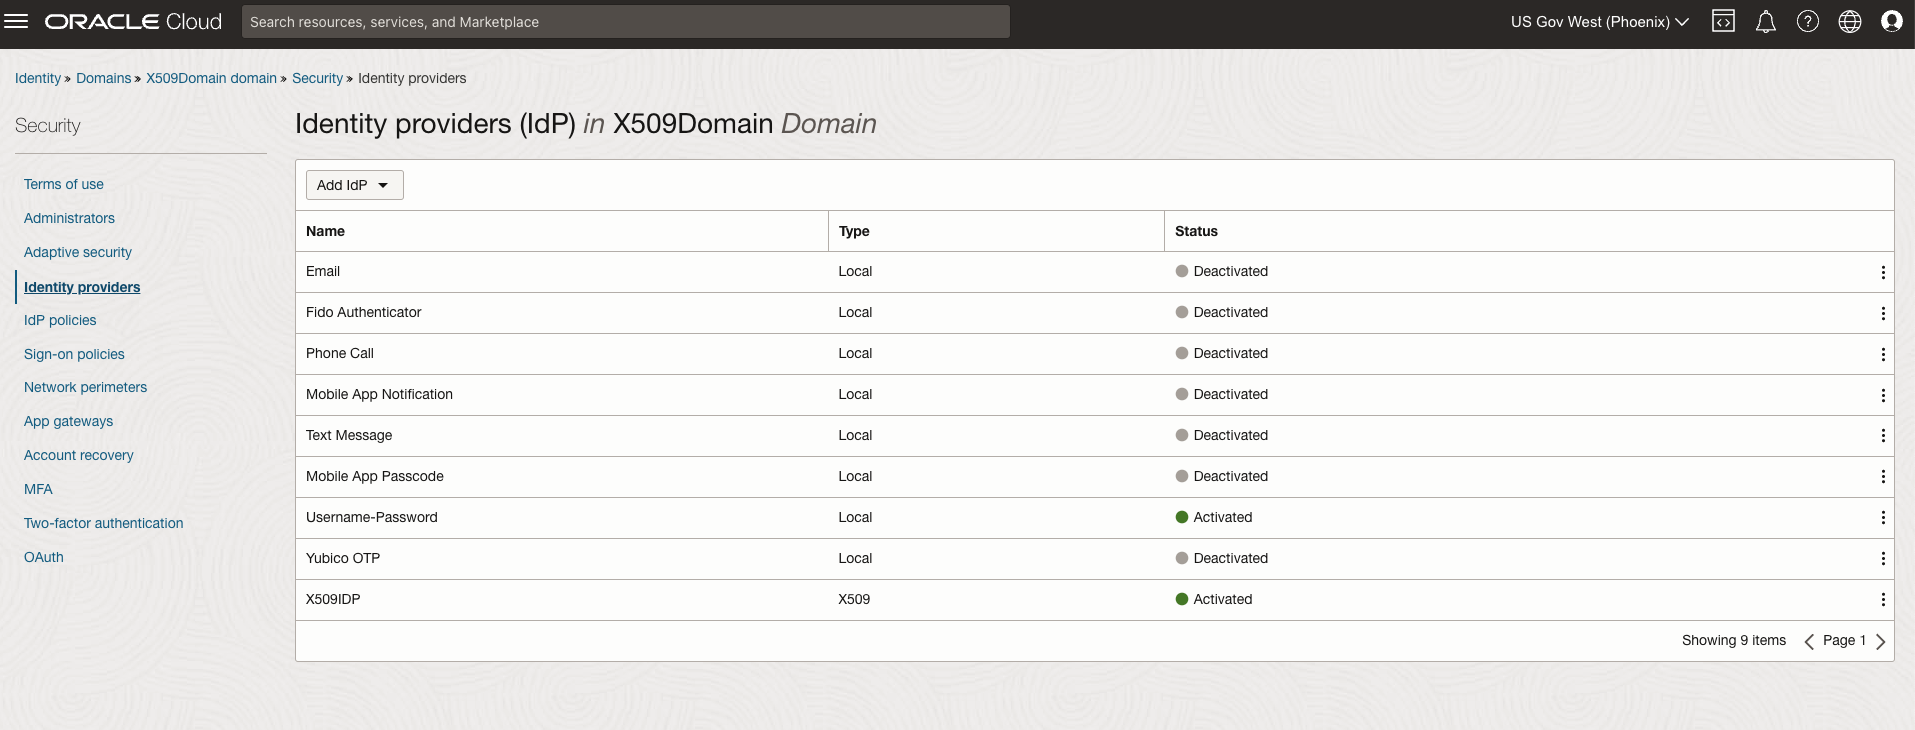Open actions menu for Mobile App Notification row

coord(1883,395)
